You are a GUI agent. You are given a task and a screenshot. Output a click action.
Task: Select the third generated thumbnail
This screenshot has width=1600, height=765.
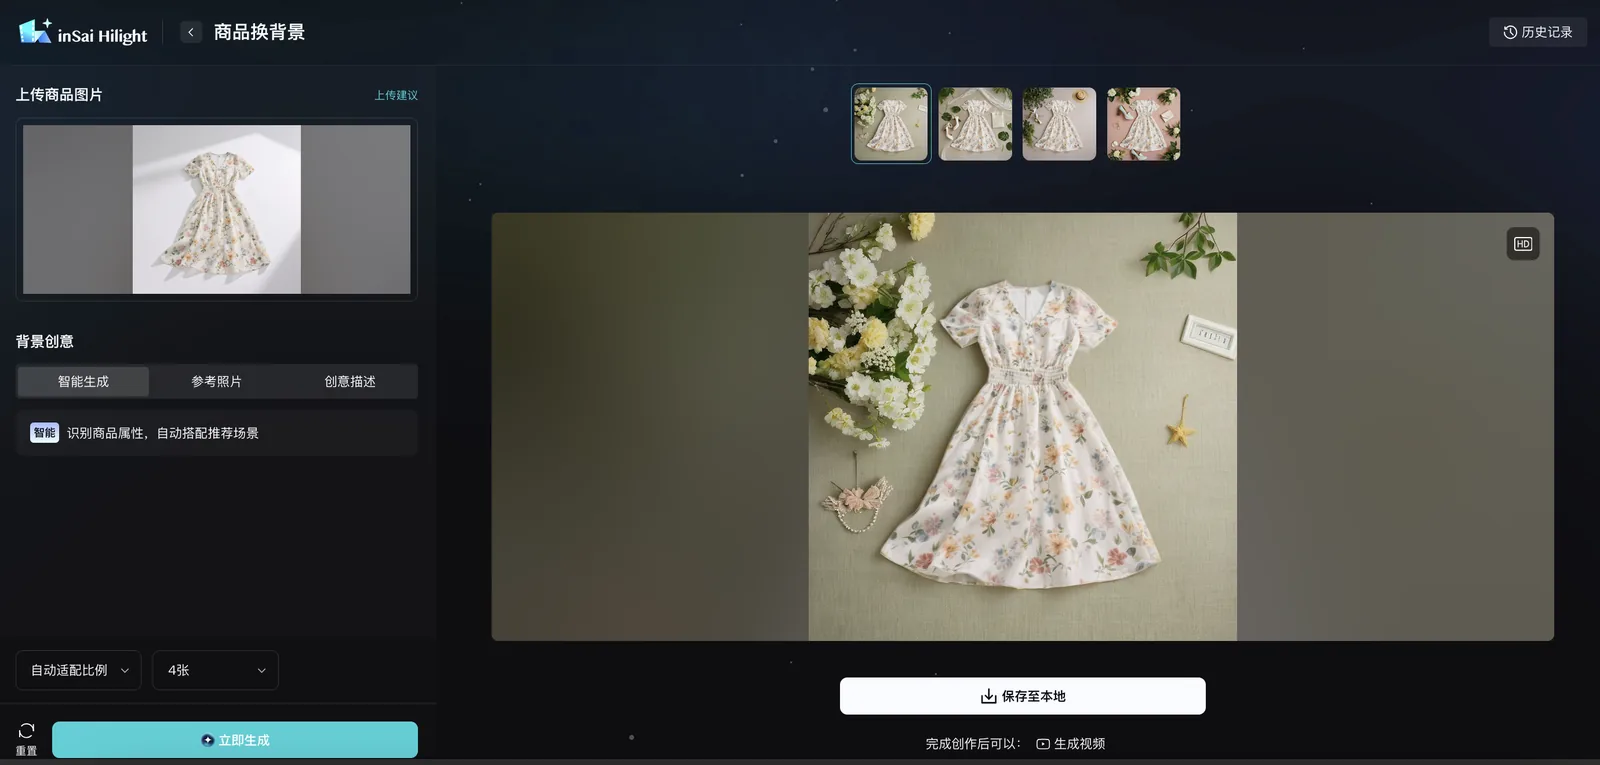tap(1059, 124)
